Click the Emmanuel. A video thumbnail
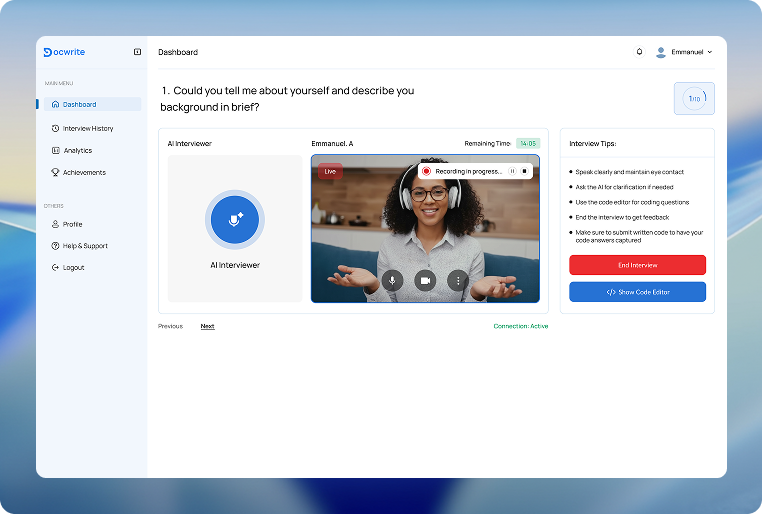 pos(425,228)
